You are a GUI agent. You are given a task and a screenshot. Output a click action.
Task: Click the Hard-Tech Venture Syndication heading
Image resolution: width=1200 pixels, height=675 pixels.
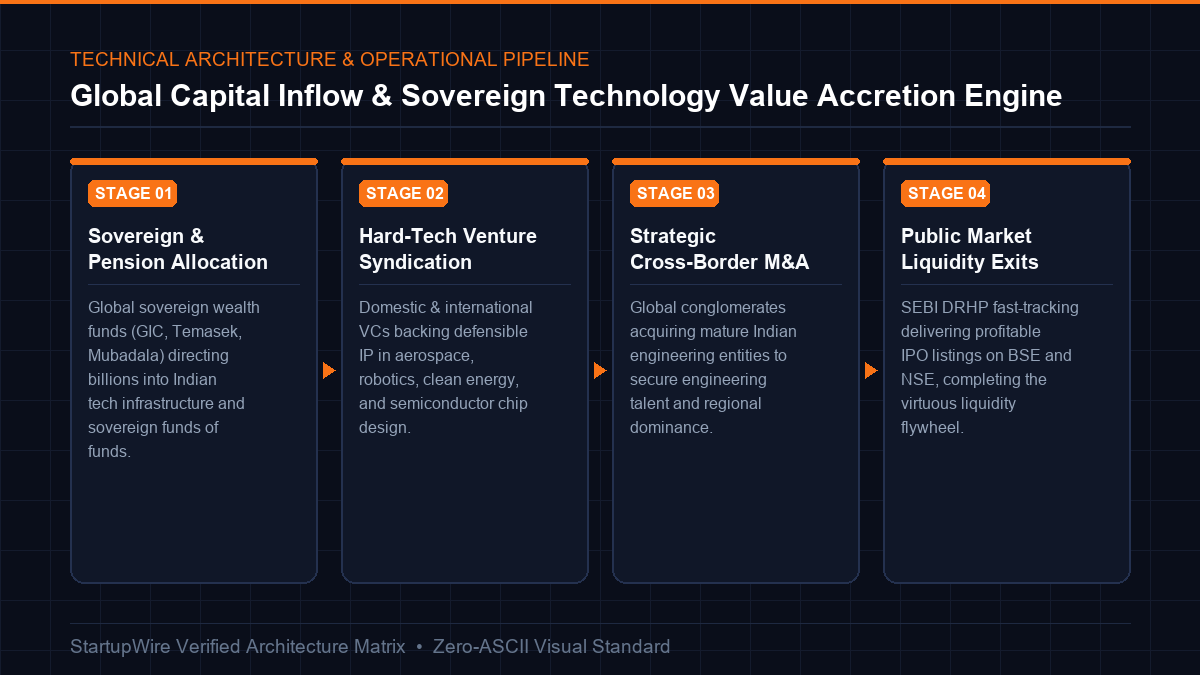[x=448, y=249]
